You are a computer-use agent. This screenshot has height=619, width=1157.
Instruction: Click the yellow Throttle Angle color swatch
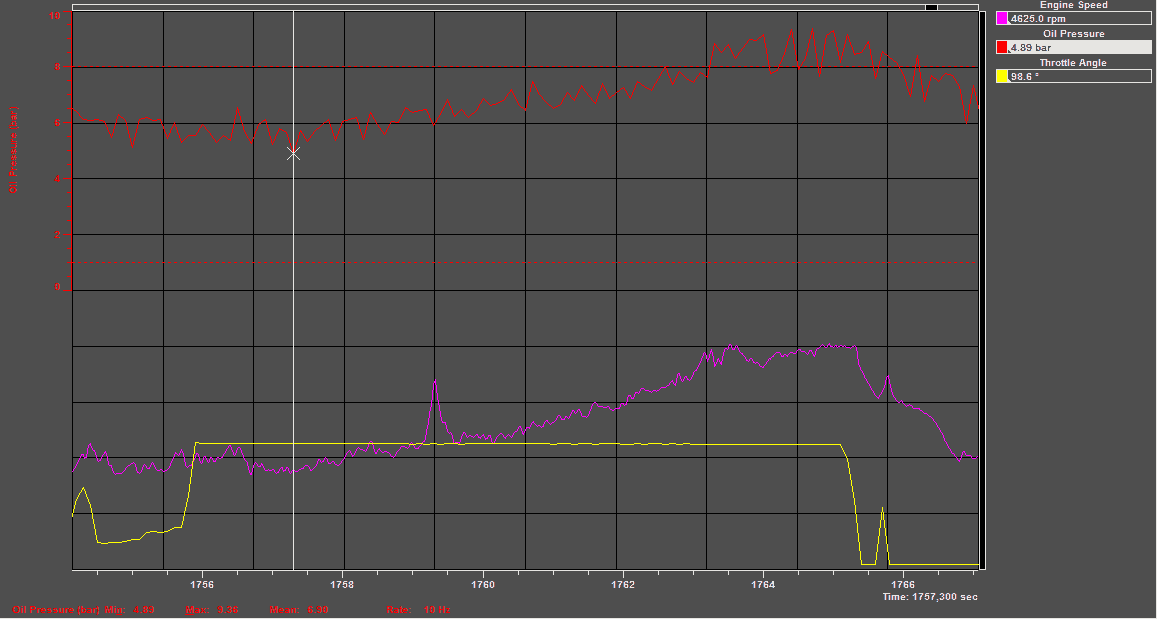point(1002,76)
